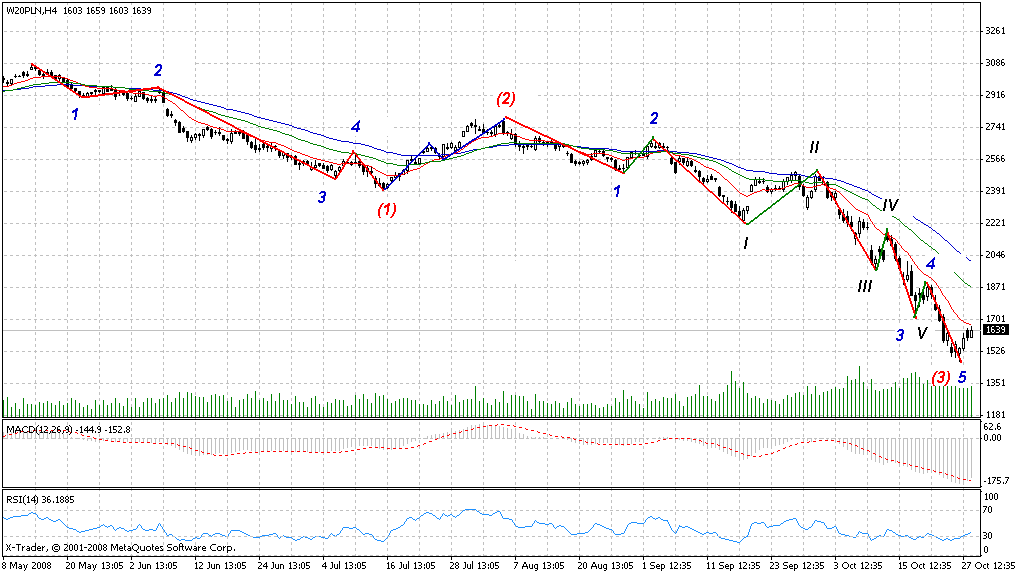The height and width of the screenshot is (573, 1018).
Task: Click the 1181 price axis label
Action: 995,414
